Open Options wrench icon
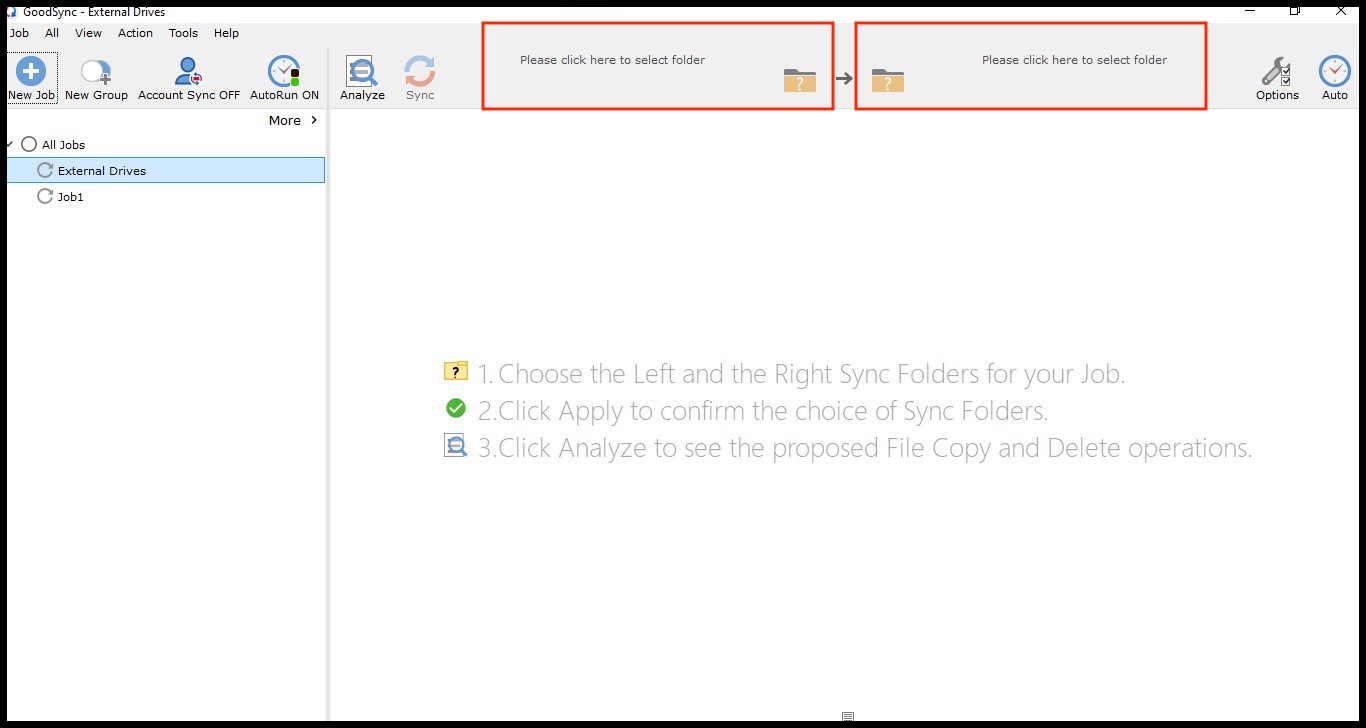The width and height of the screenshot is (1366, 728). click(x=1276, y=72)
